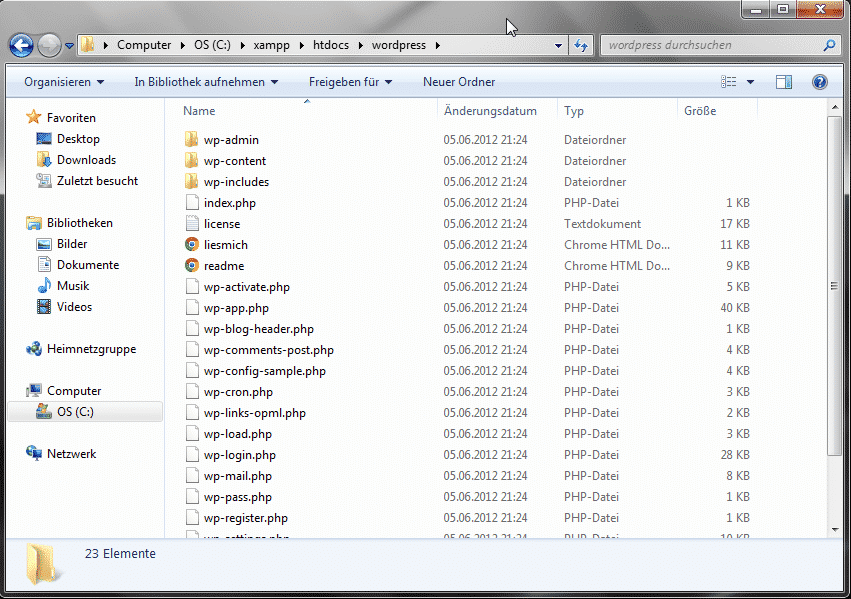Image resolution: width=851 pixels, height=599 pixels.
Task: Select the wp-login.php file name
Action: [239, 455]
